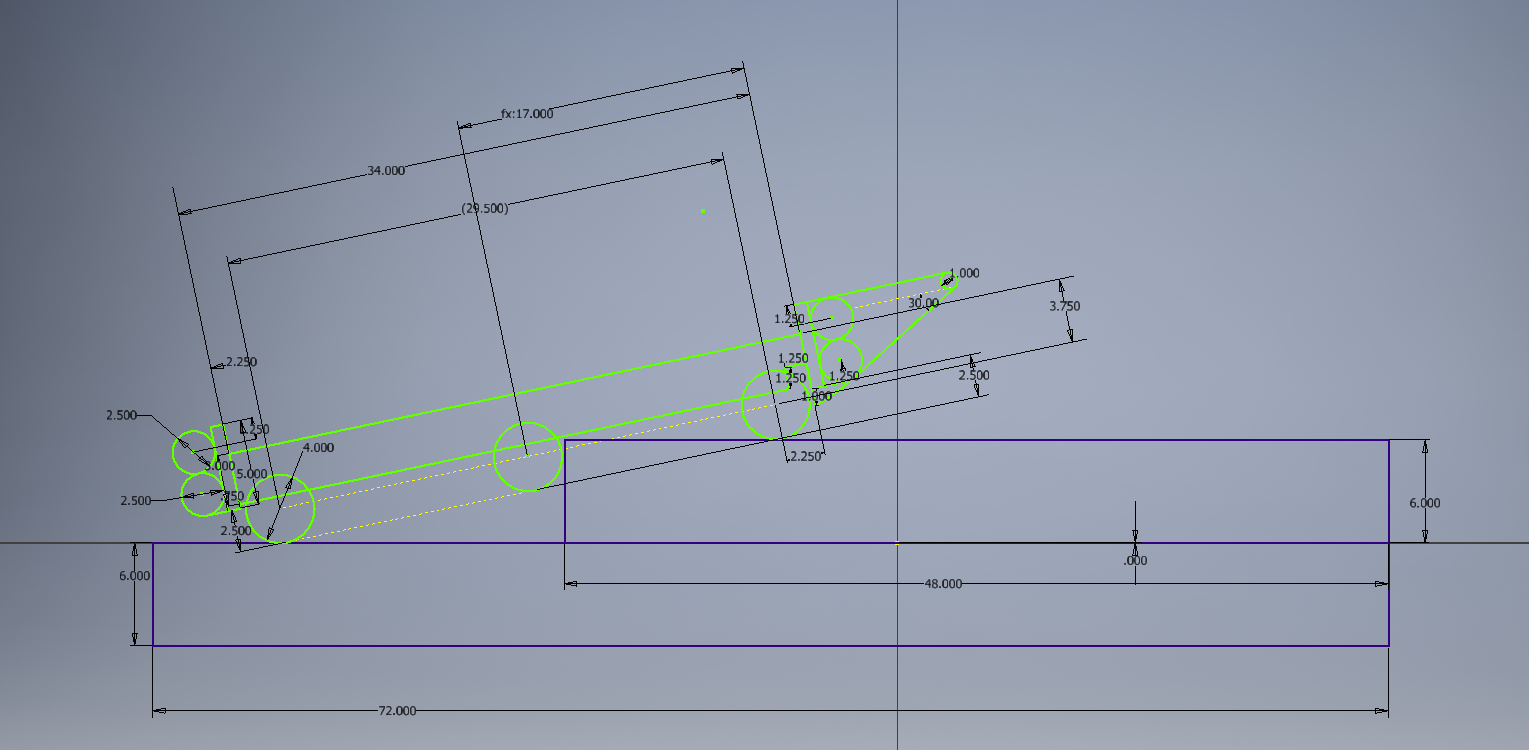The height and width of the screenshot is (750, 1529).
Task: Click the 5.000 dimension value
Action: [251, 474]
